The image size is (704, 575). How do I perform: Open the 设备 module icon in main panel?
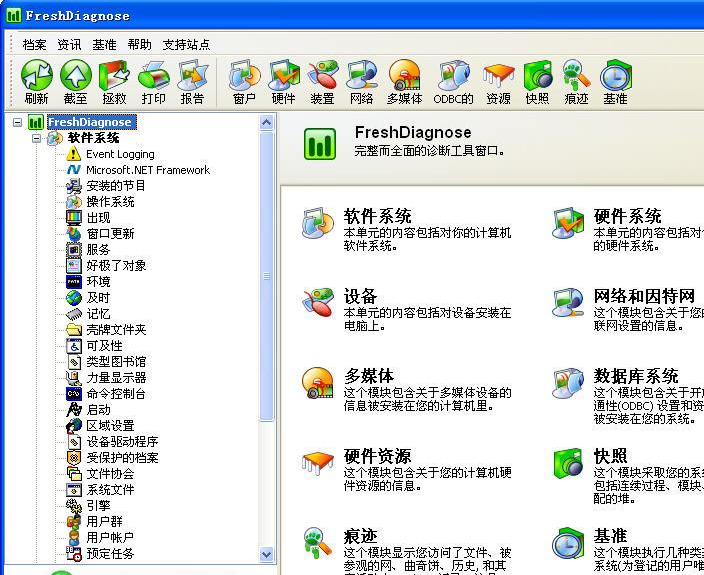(x=318, y=302)
